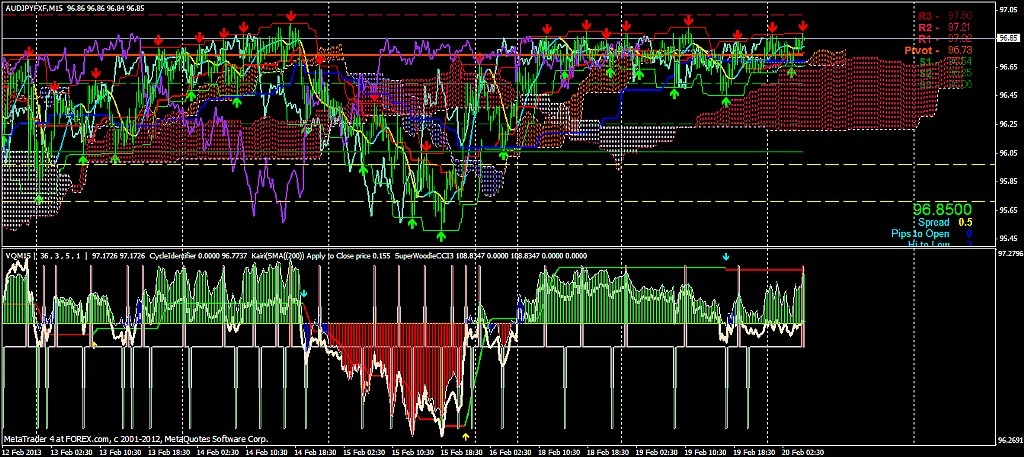Click 95.45 on the price scale
This screenshot has width=1024, height=457.
[1008, 239]
